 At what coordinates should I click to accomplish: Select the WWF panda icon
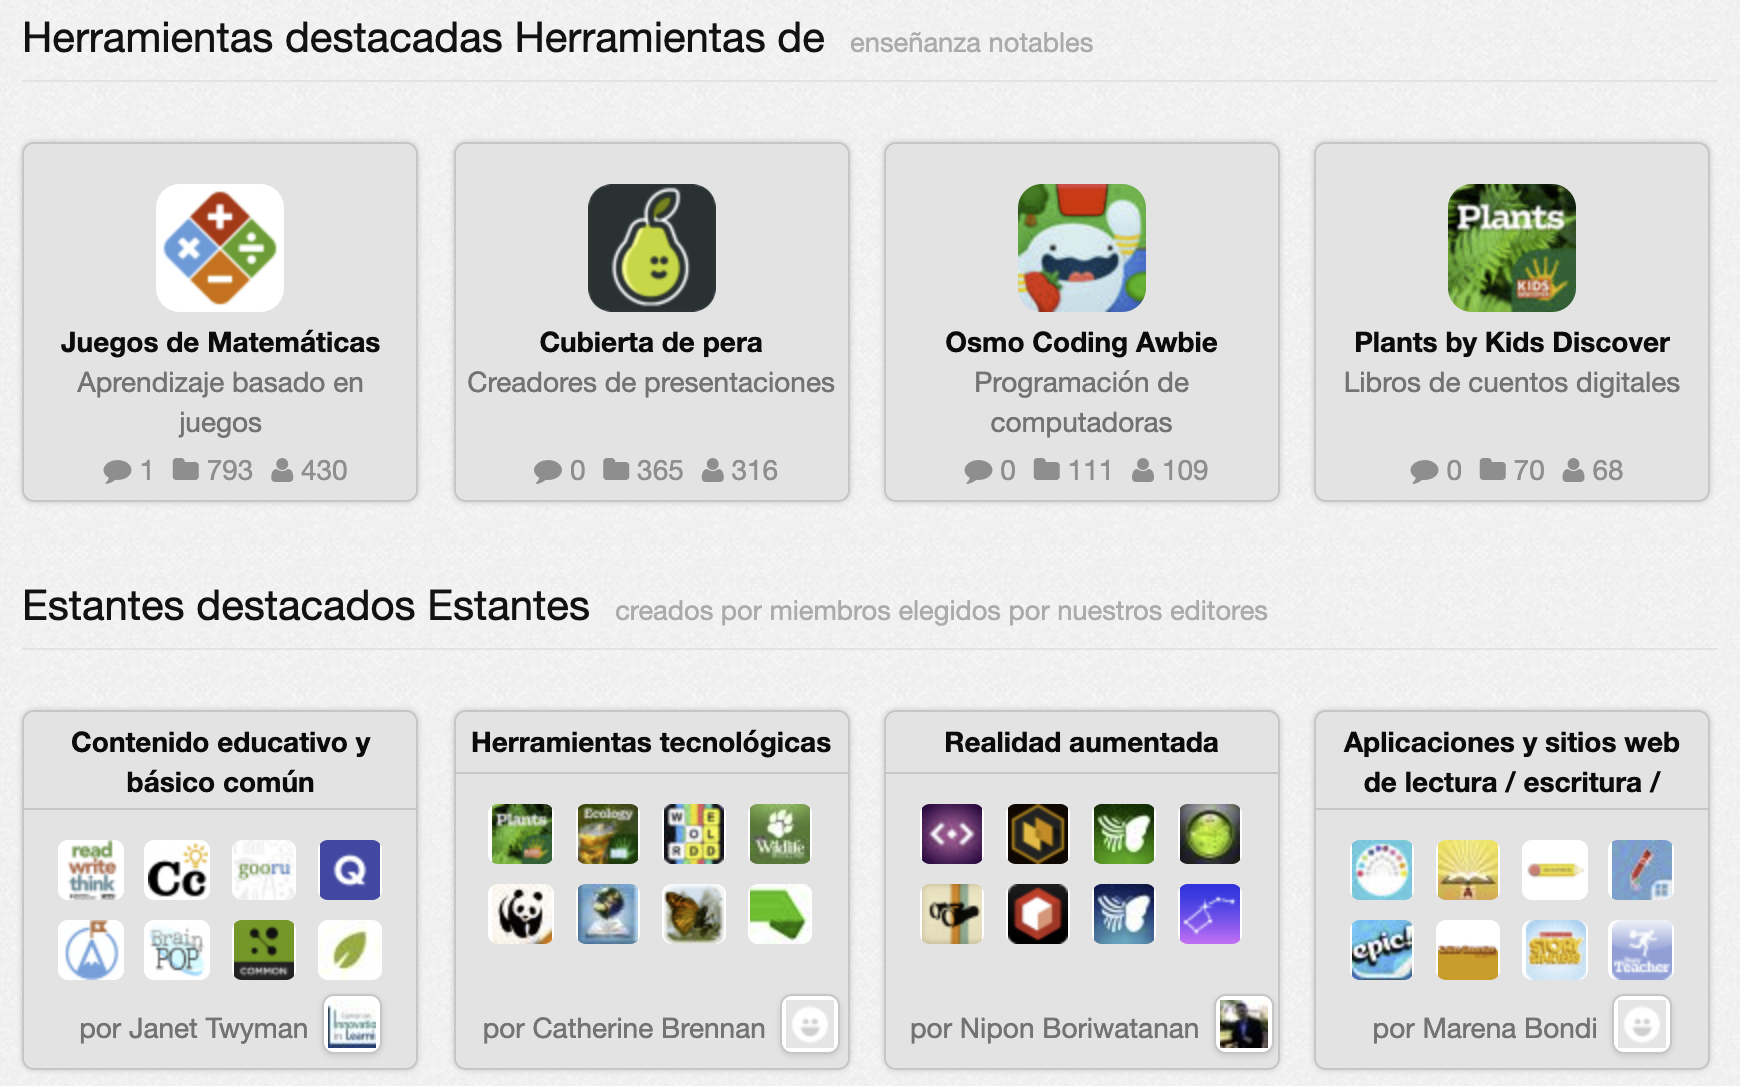tap(521, 914)
